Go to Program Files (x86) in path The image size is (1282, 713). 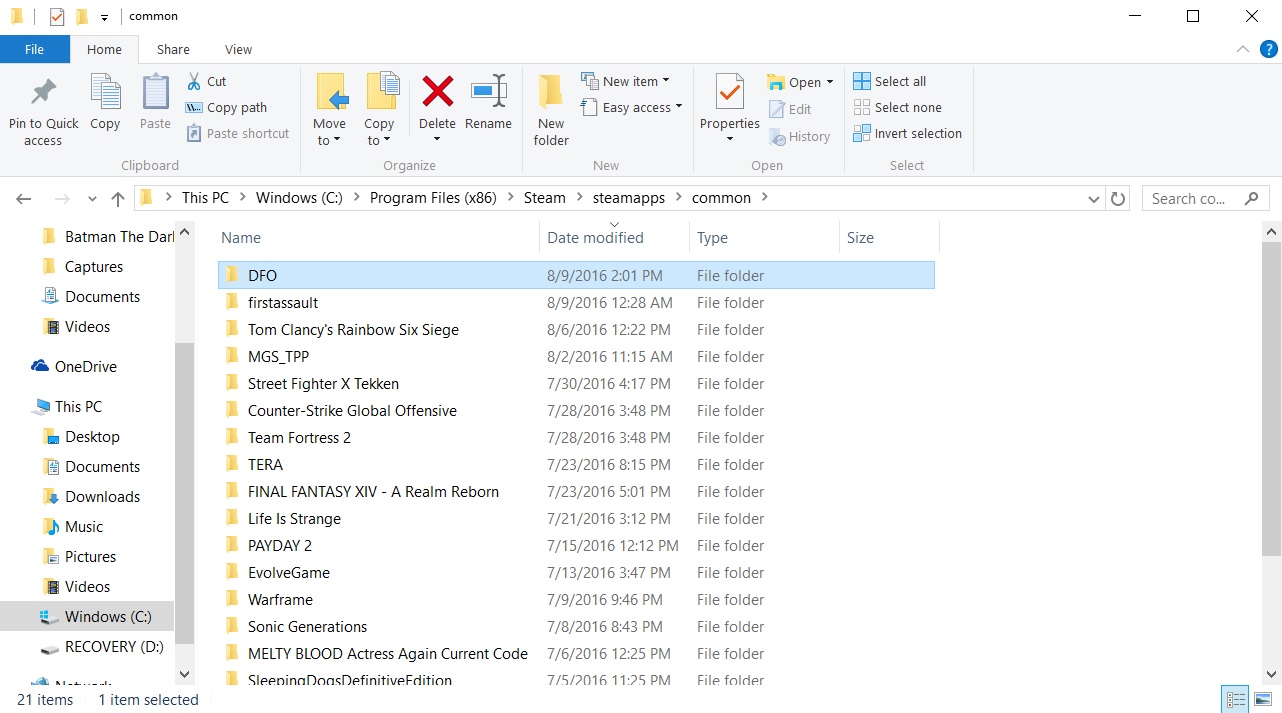click(x=433, y=198)
